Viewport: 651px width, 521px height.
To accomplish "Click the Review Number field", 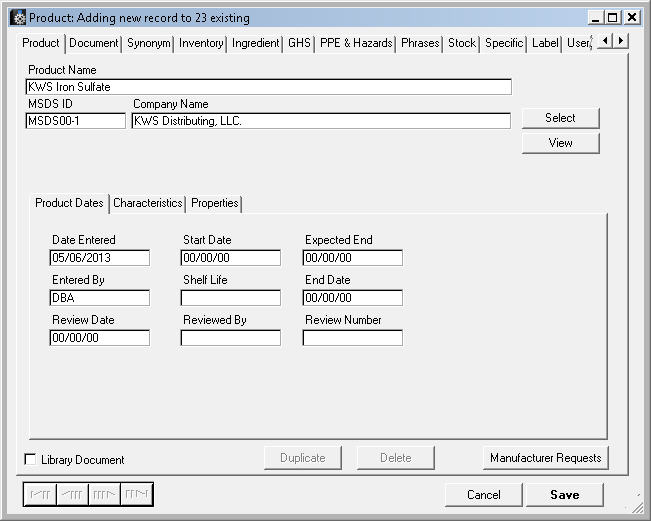I will (352, 338).
